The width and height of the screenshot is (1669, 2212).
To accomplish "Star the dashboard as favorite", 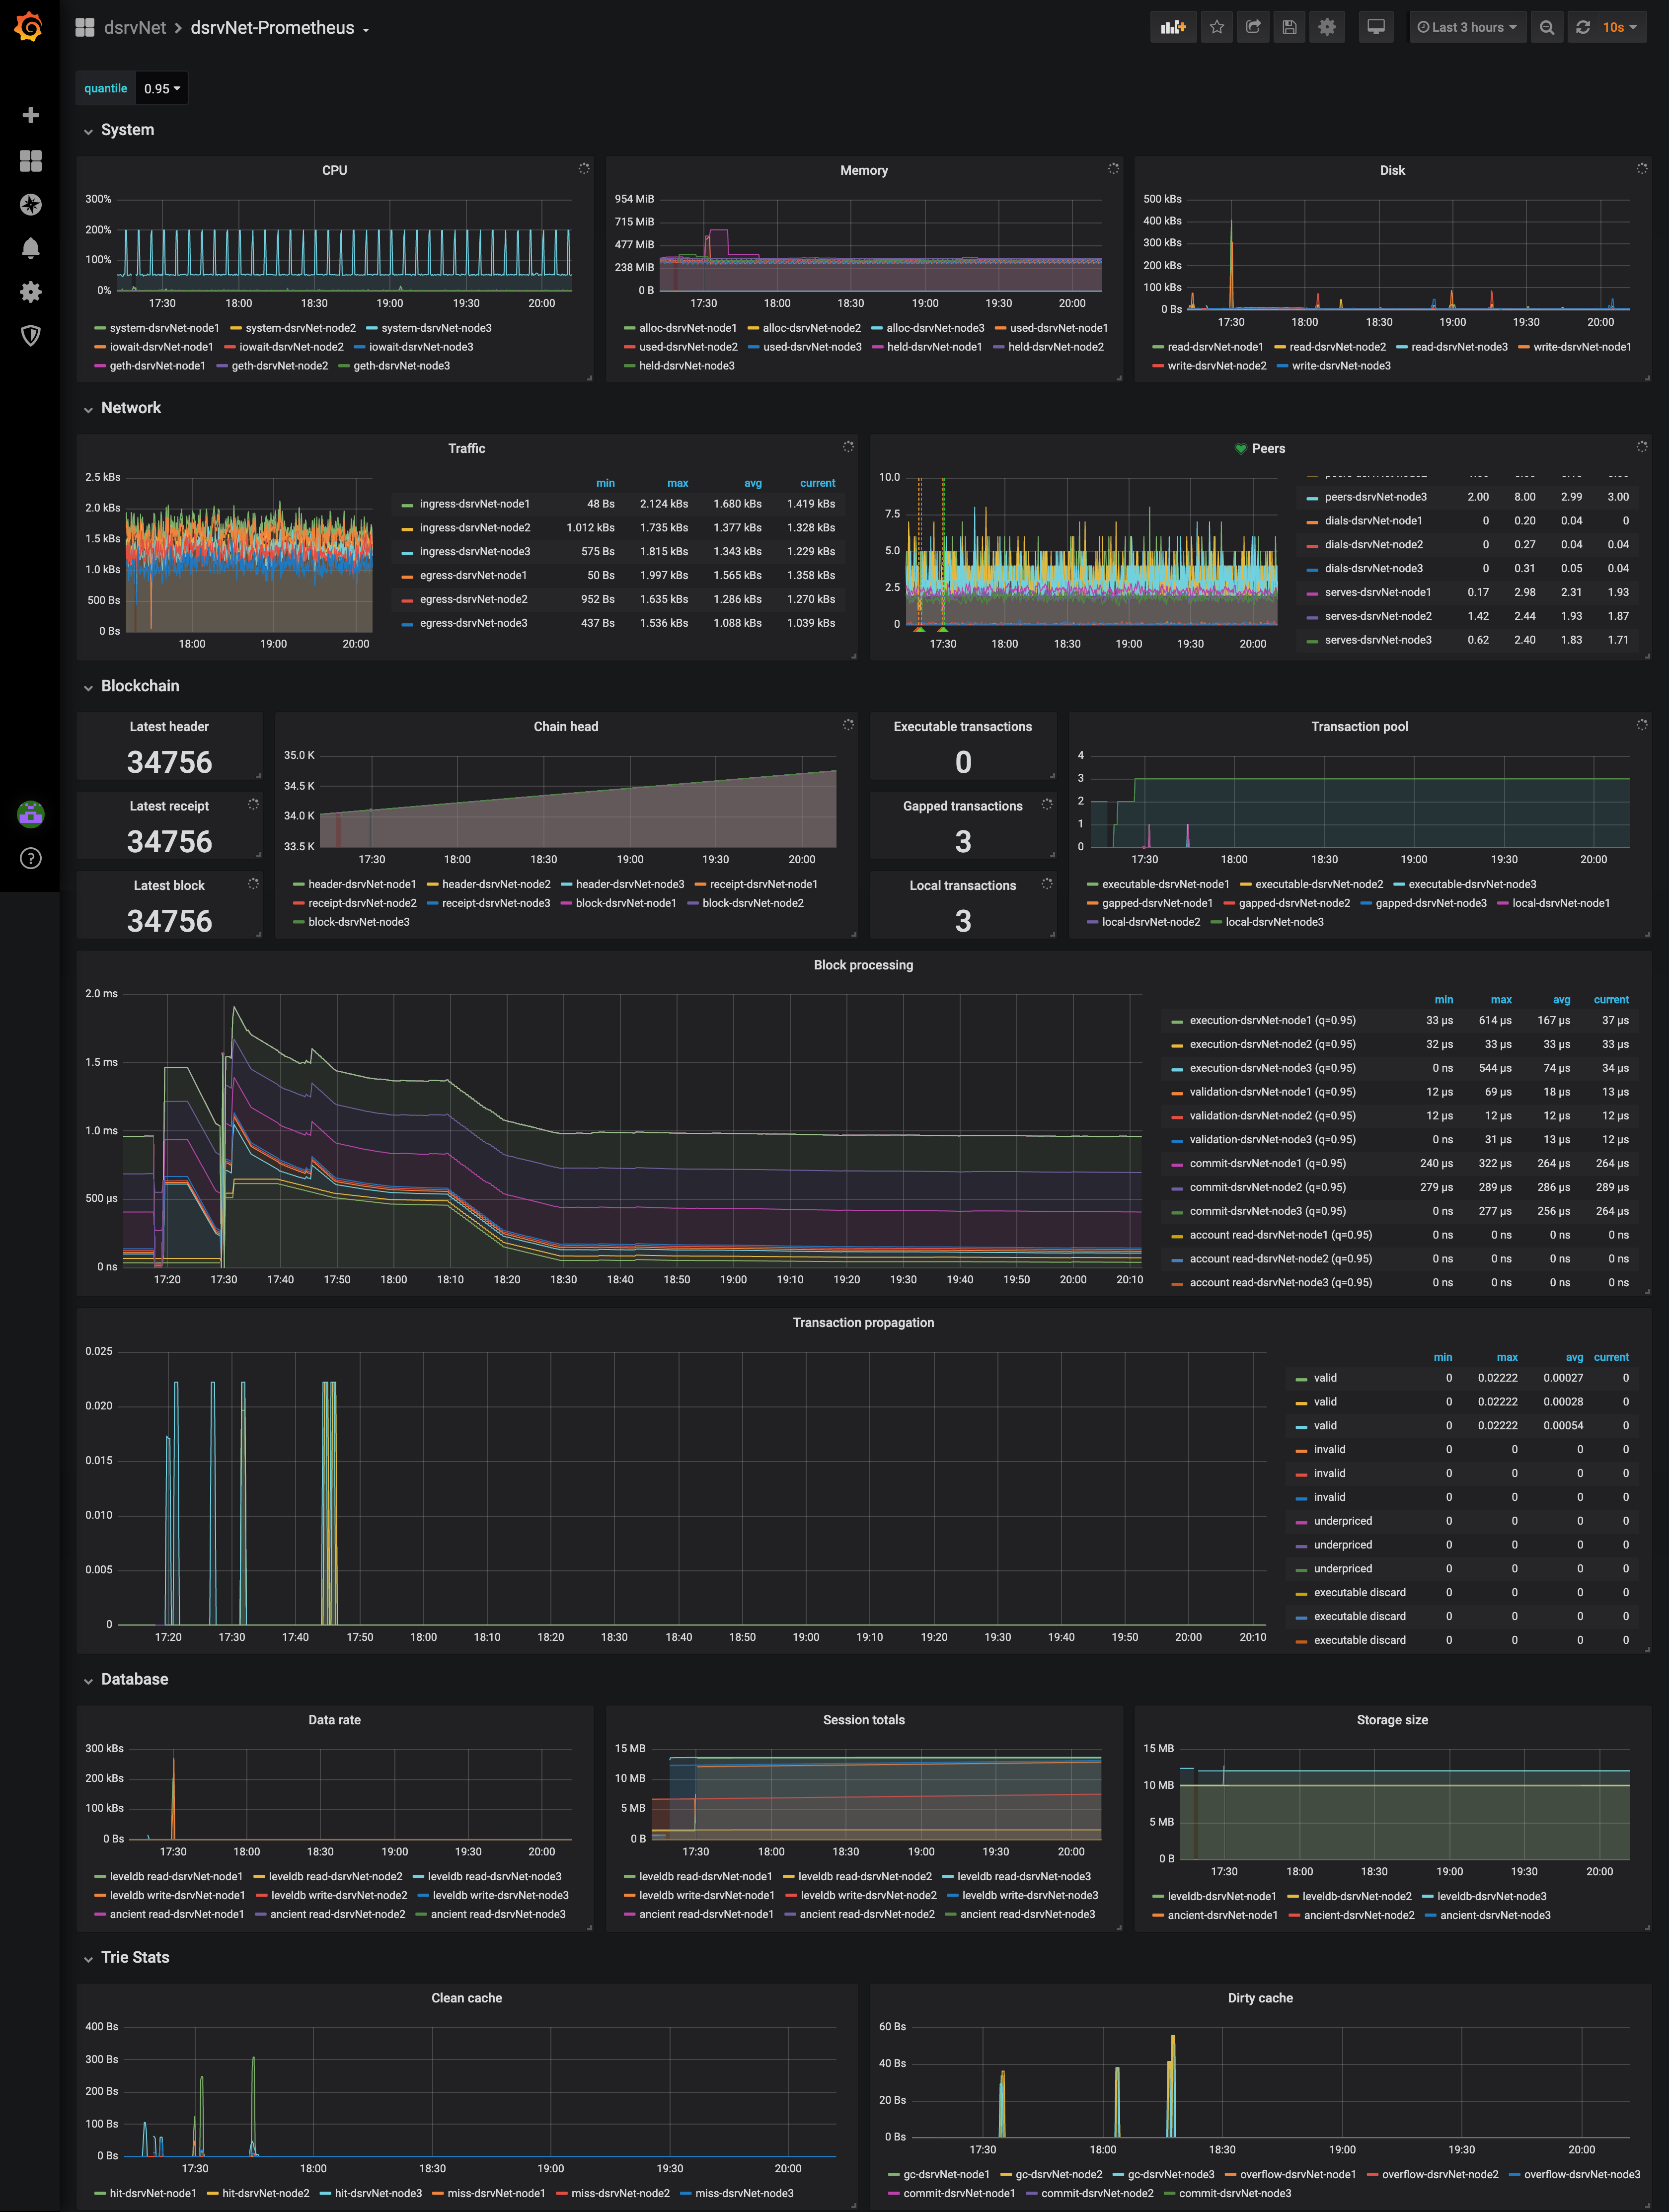I will point(1217,27).
